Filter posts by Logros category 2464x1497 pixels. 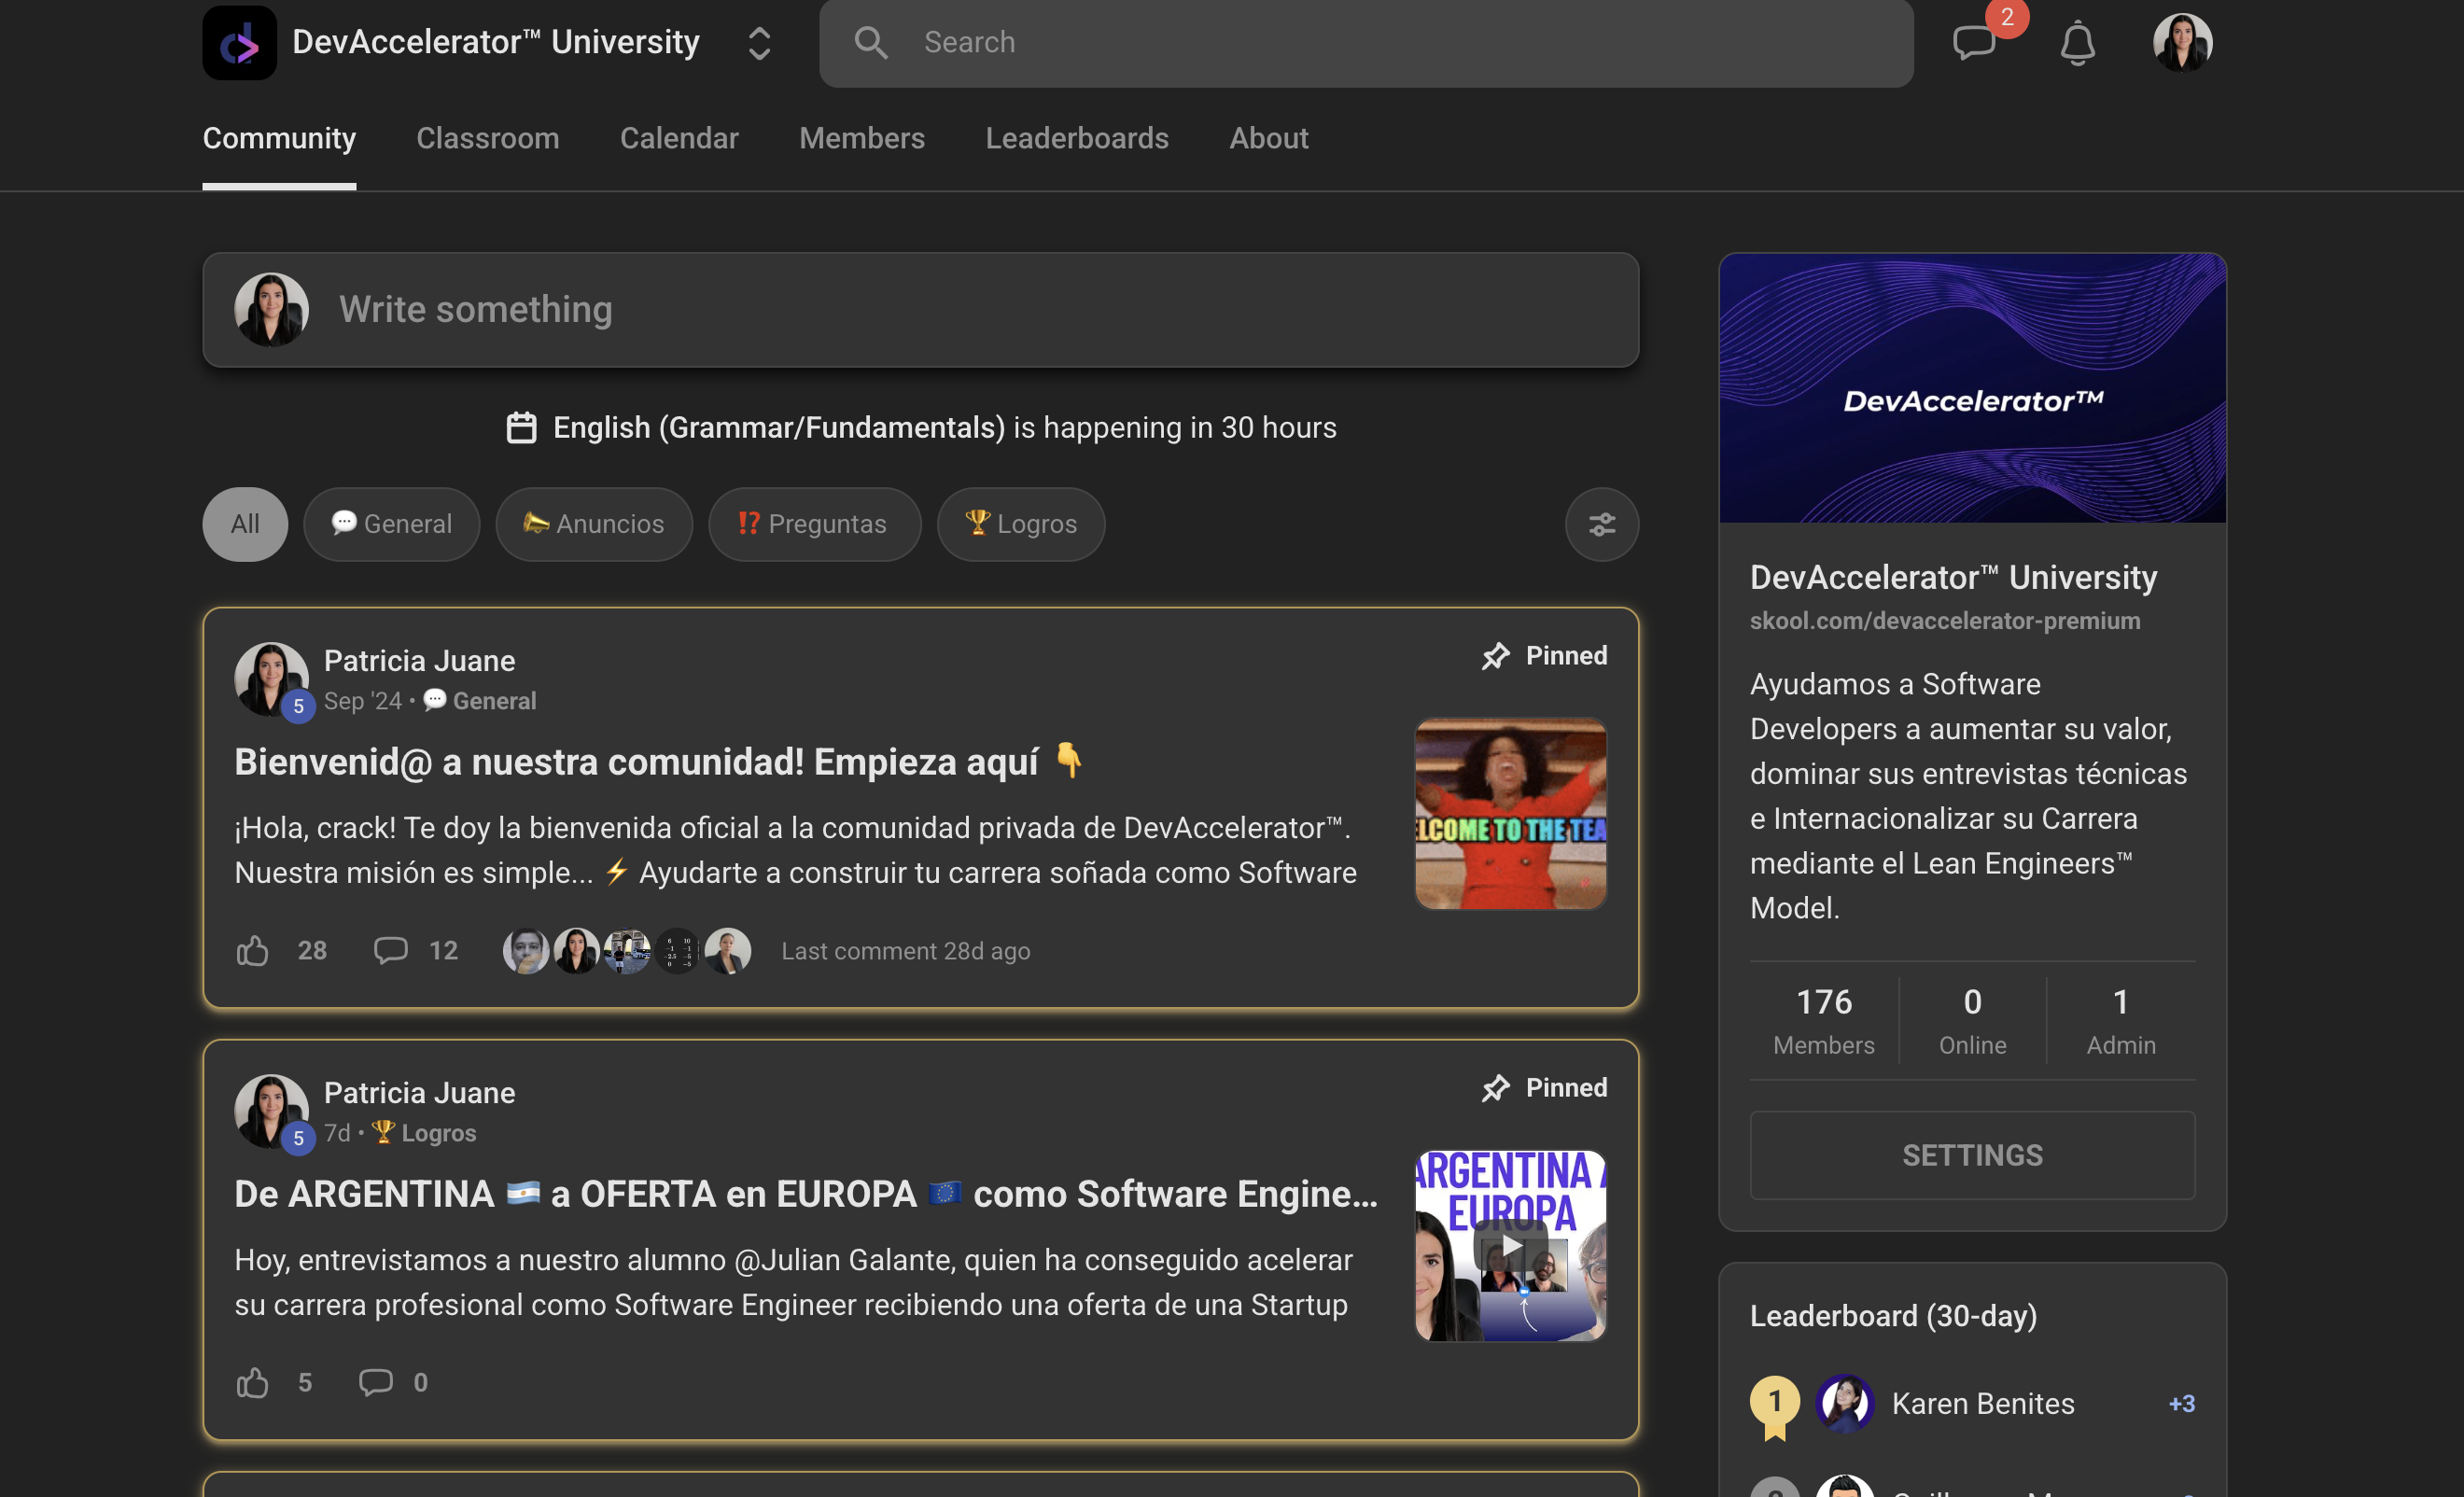(x=1020, y=523)
